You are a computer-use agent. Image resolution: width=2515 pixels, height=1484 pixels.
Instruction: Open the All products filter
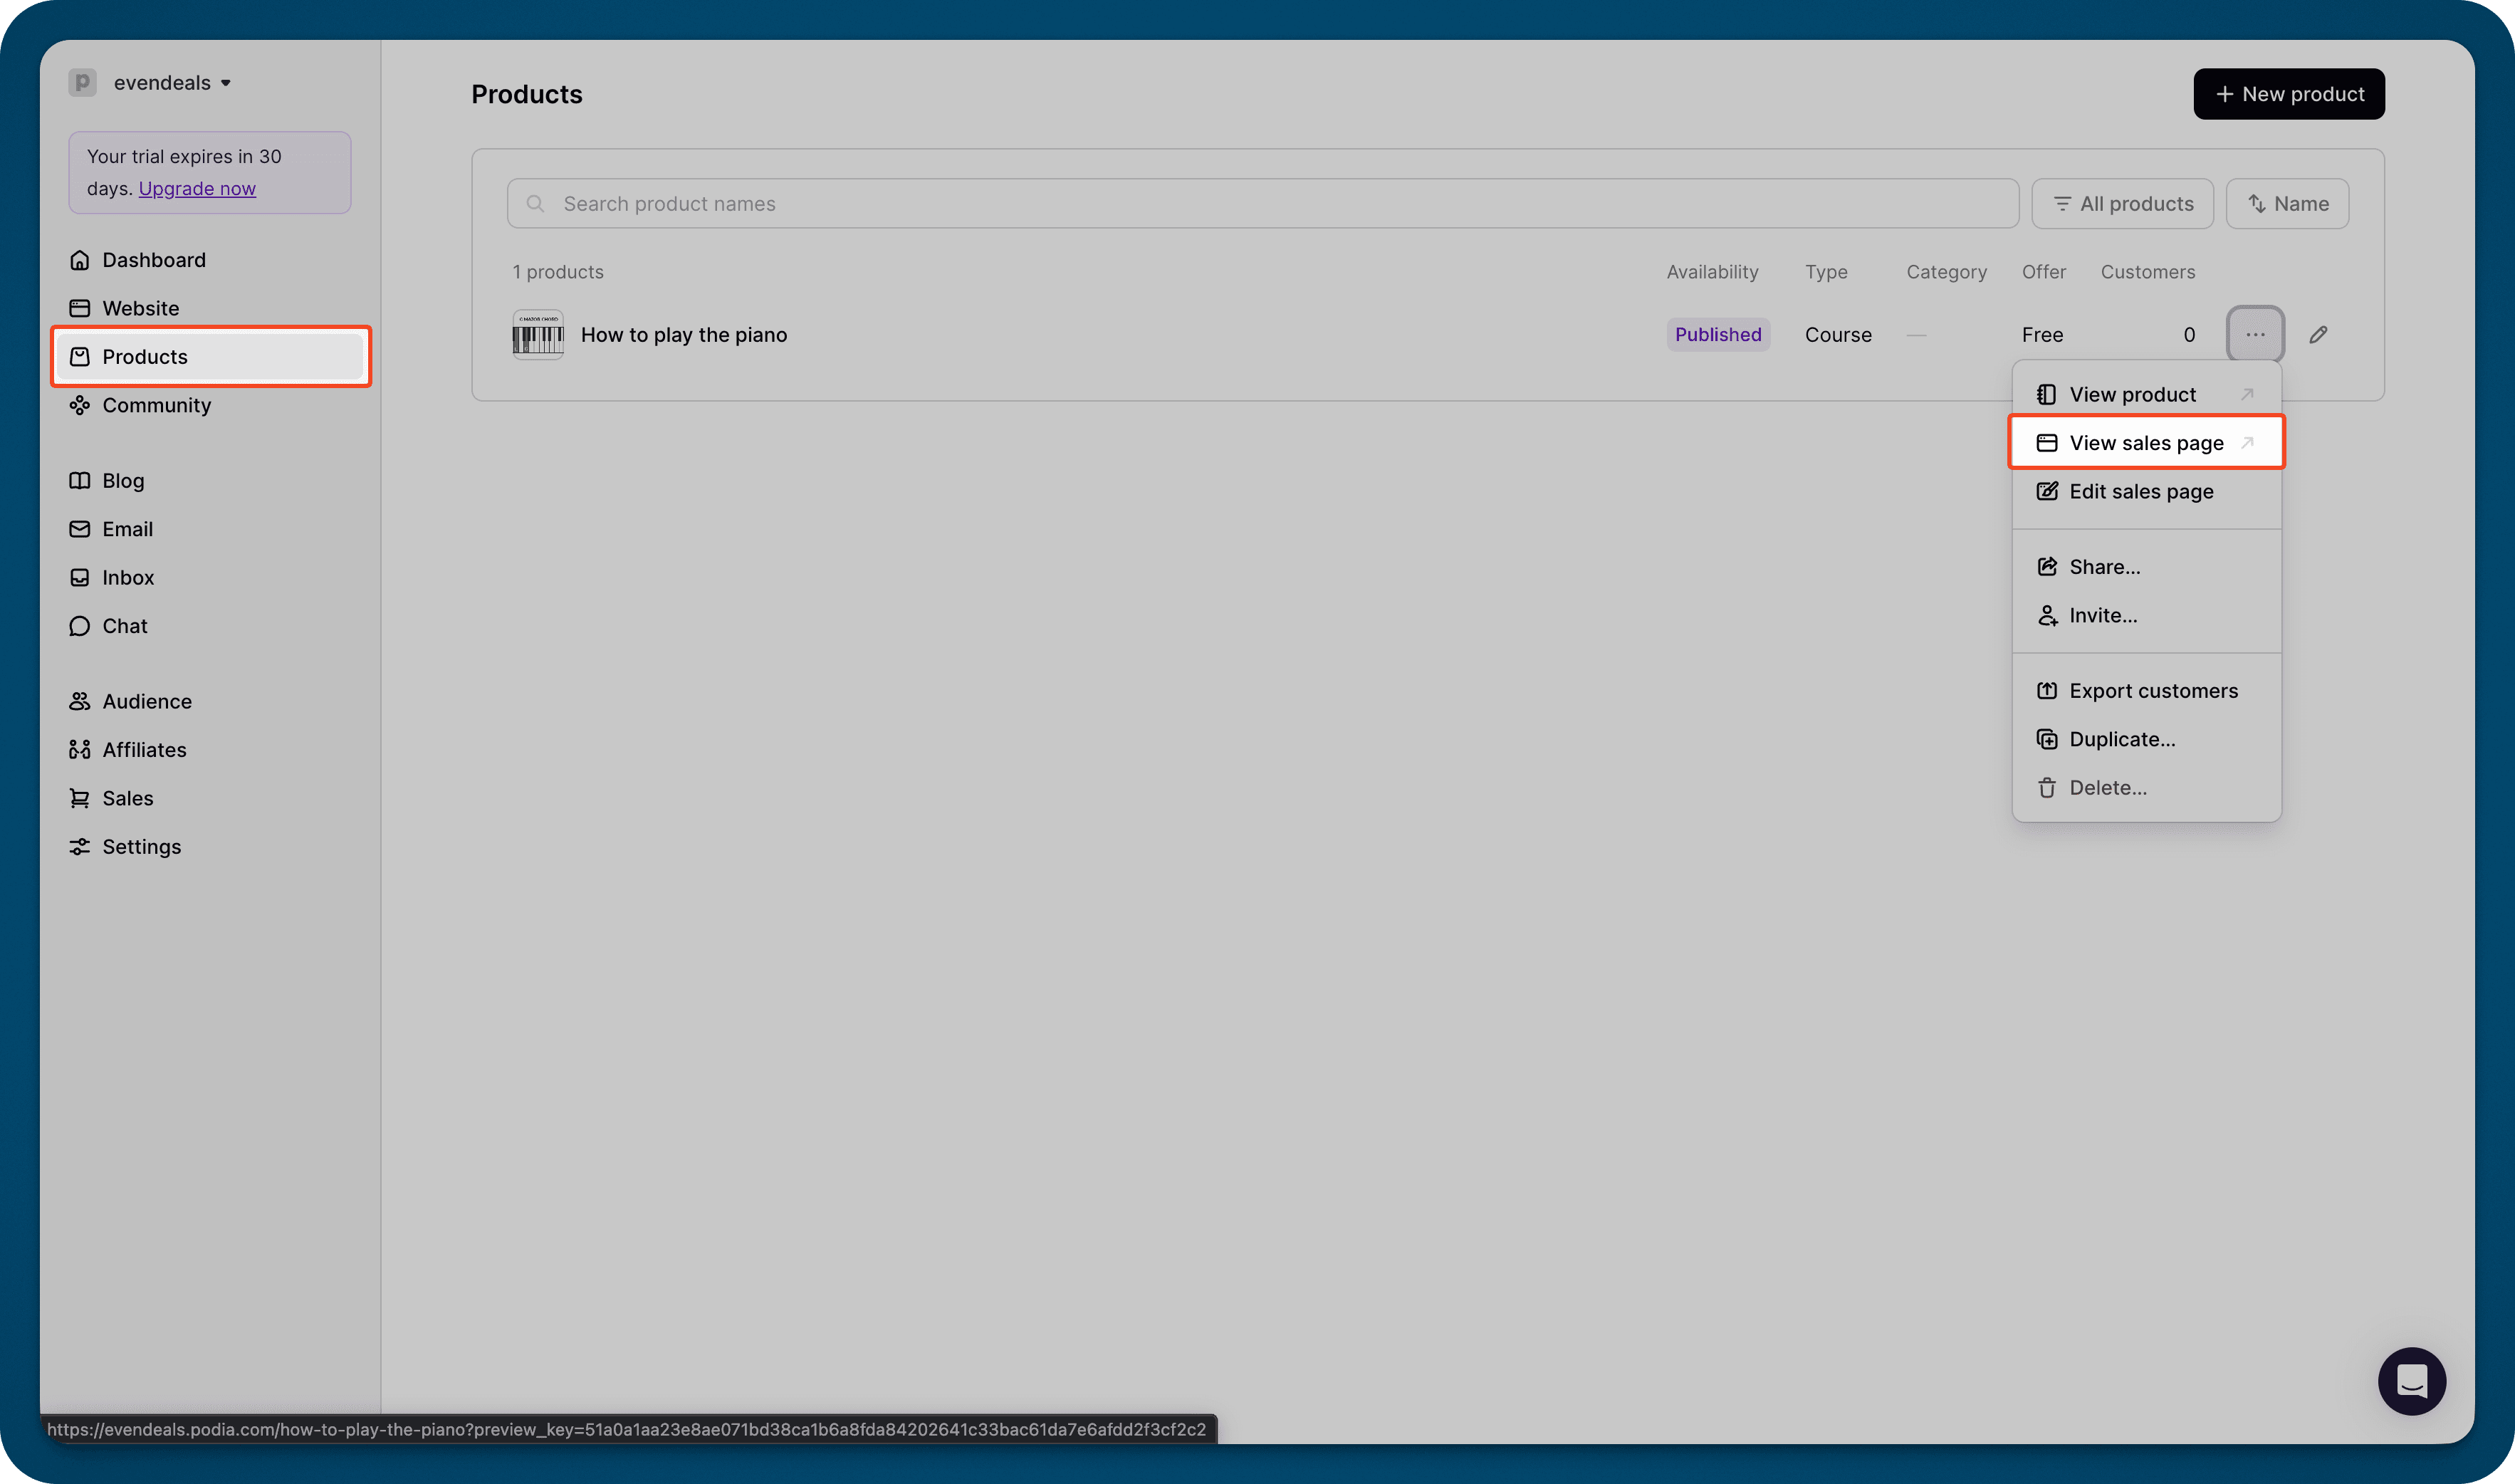[x=2122, y=203]
